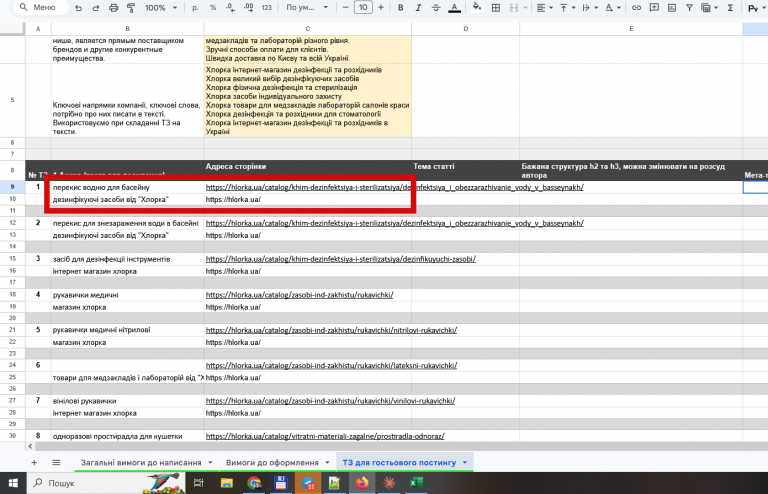Viewport: 768px width, 494px height.
Task: Click the Create filter funnel icon
Action: [689, 8]
